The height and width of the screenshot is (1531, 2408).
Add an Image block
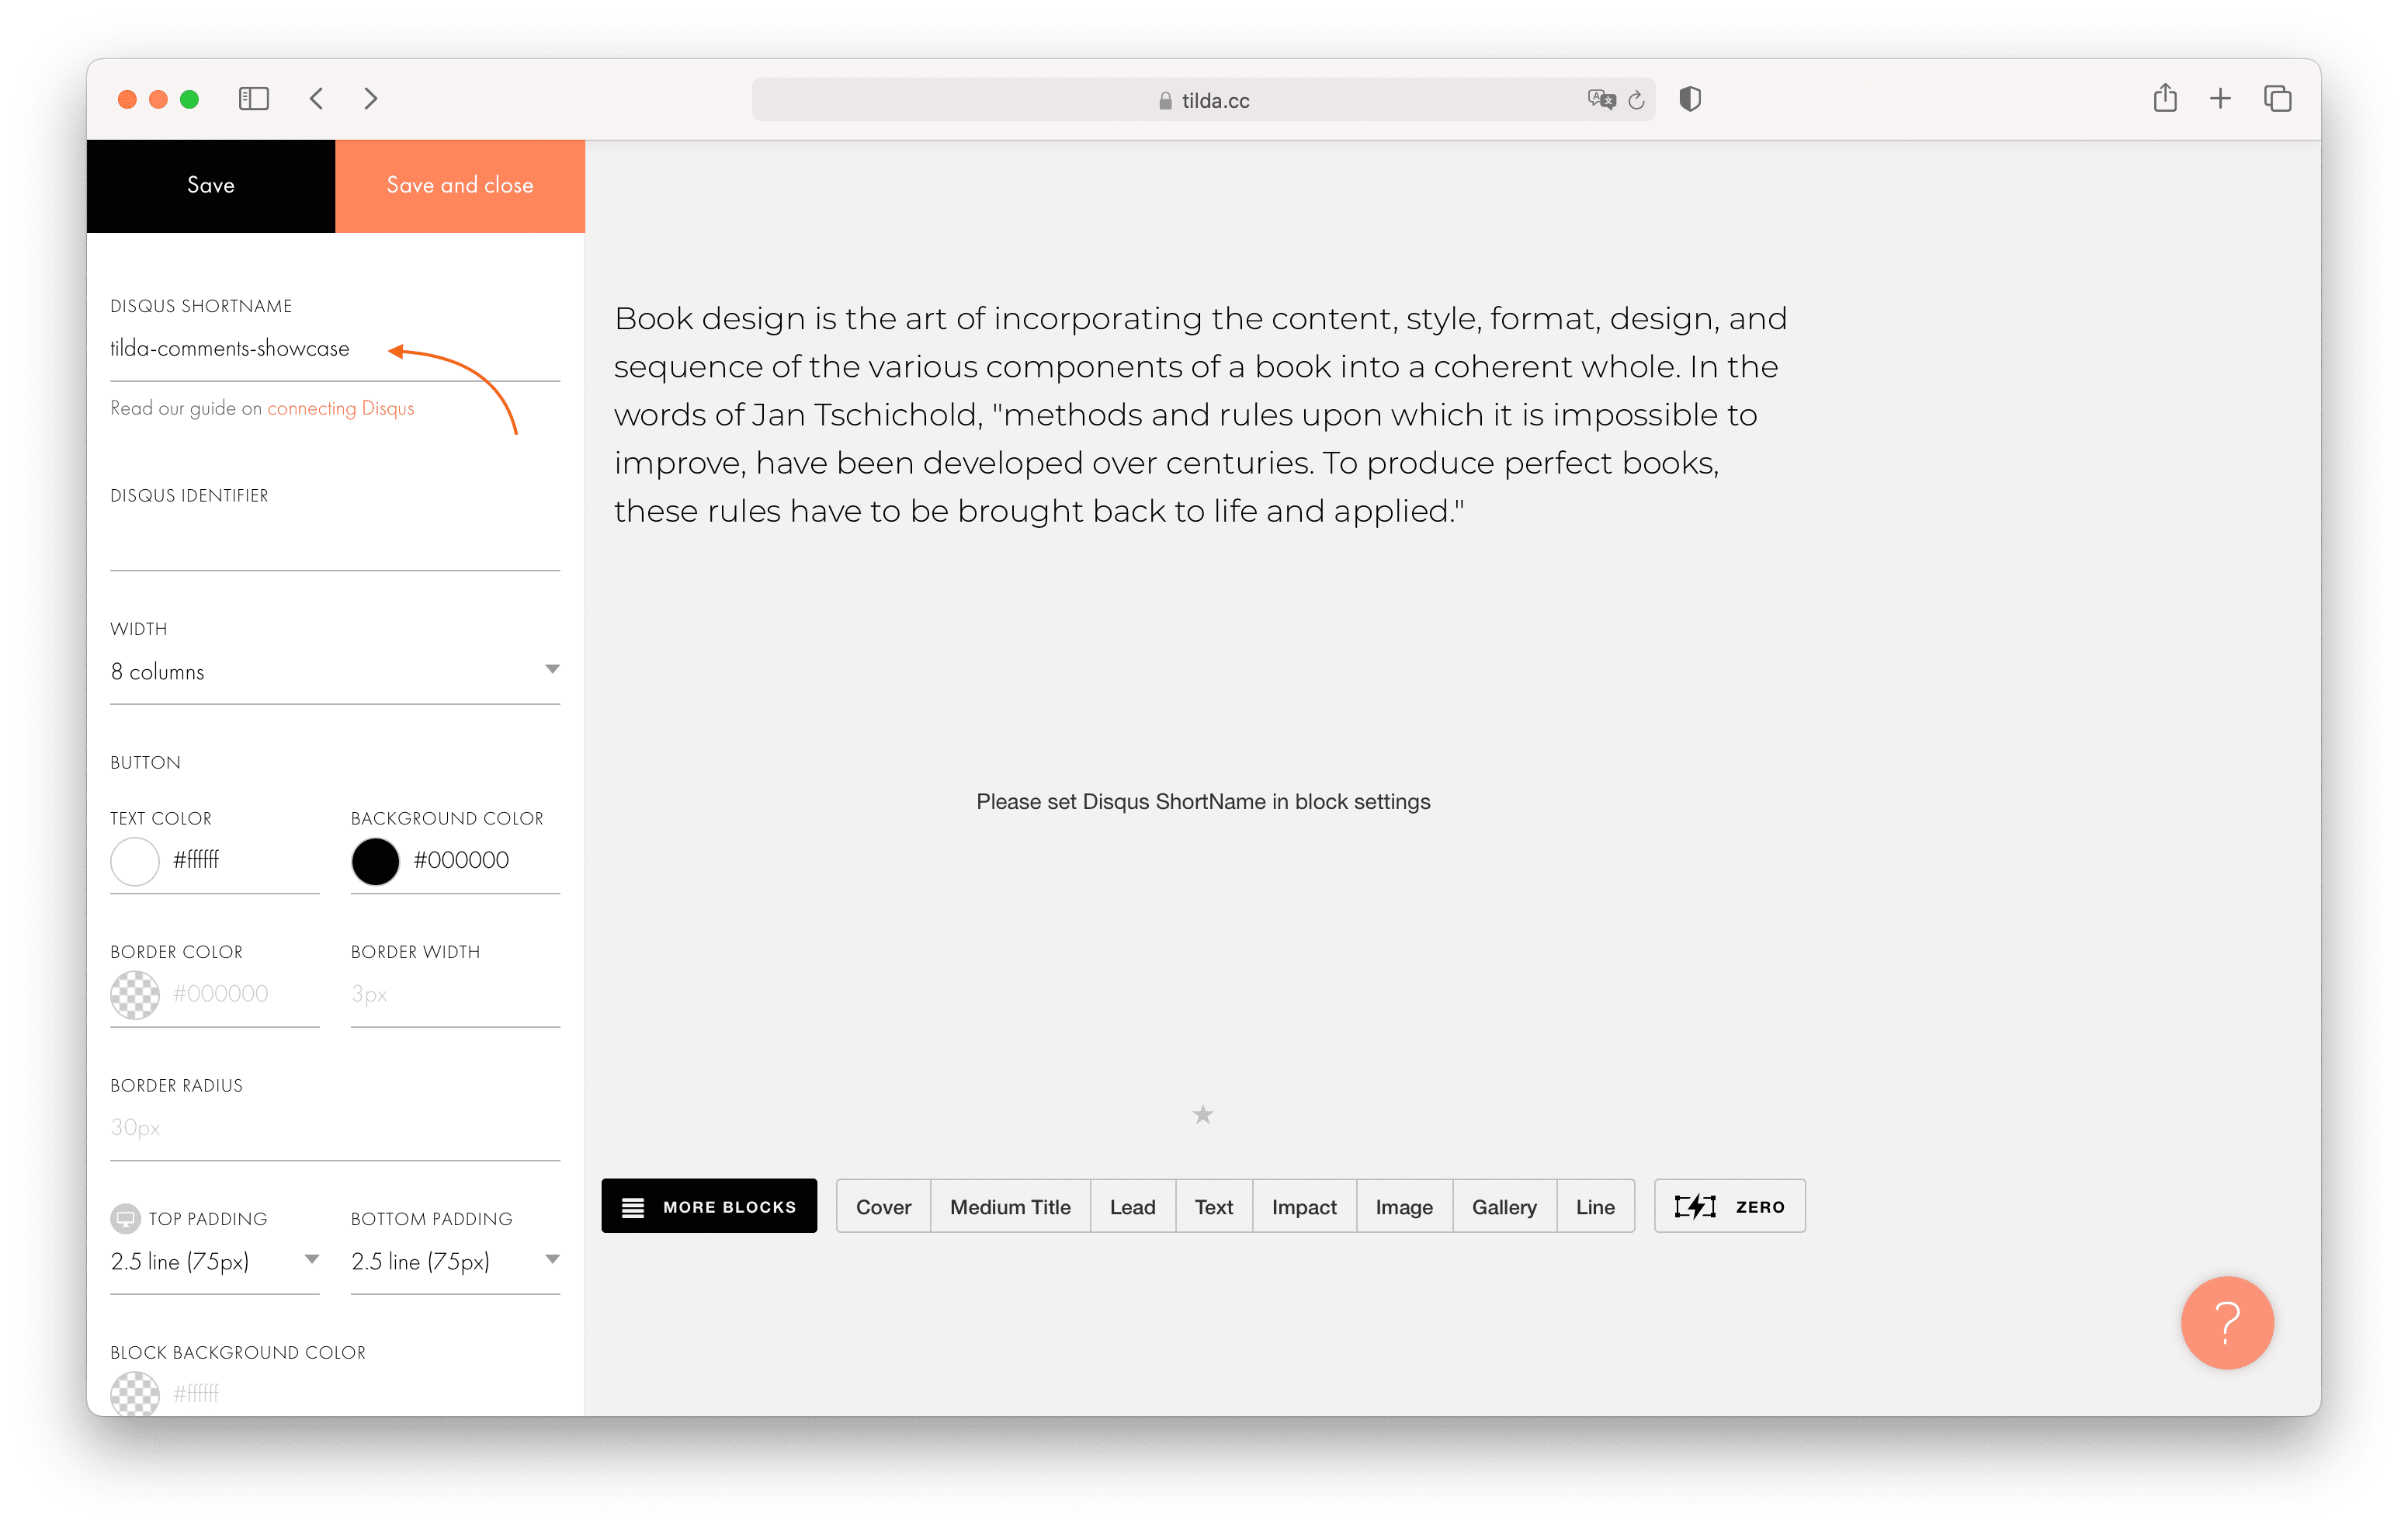[1404, 1206]
